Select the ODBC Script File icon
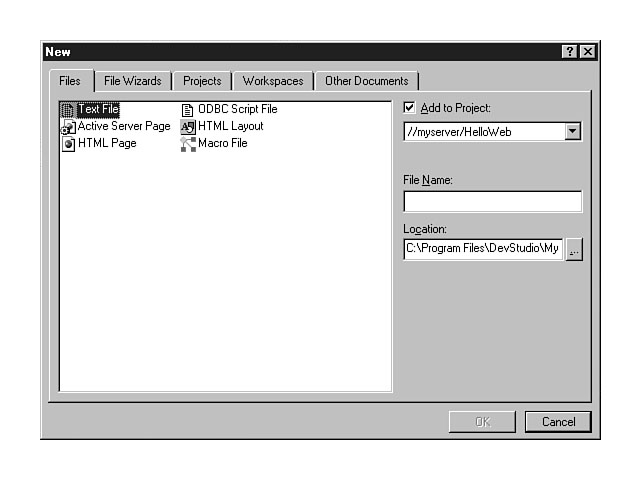Viewport: 640px width, 480px height. tap(187, 110)
